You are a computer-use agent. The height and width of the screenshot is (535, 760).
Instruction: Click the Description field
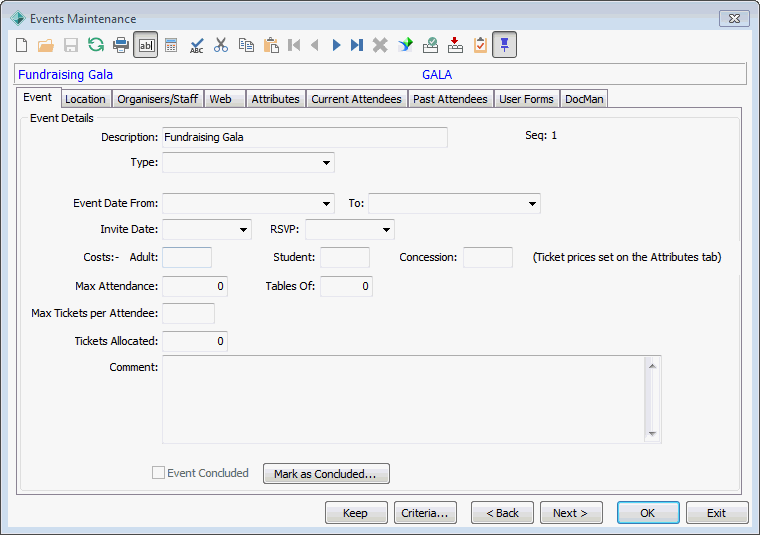tap(305, 138)
